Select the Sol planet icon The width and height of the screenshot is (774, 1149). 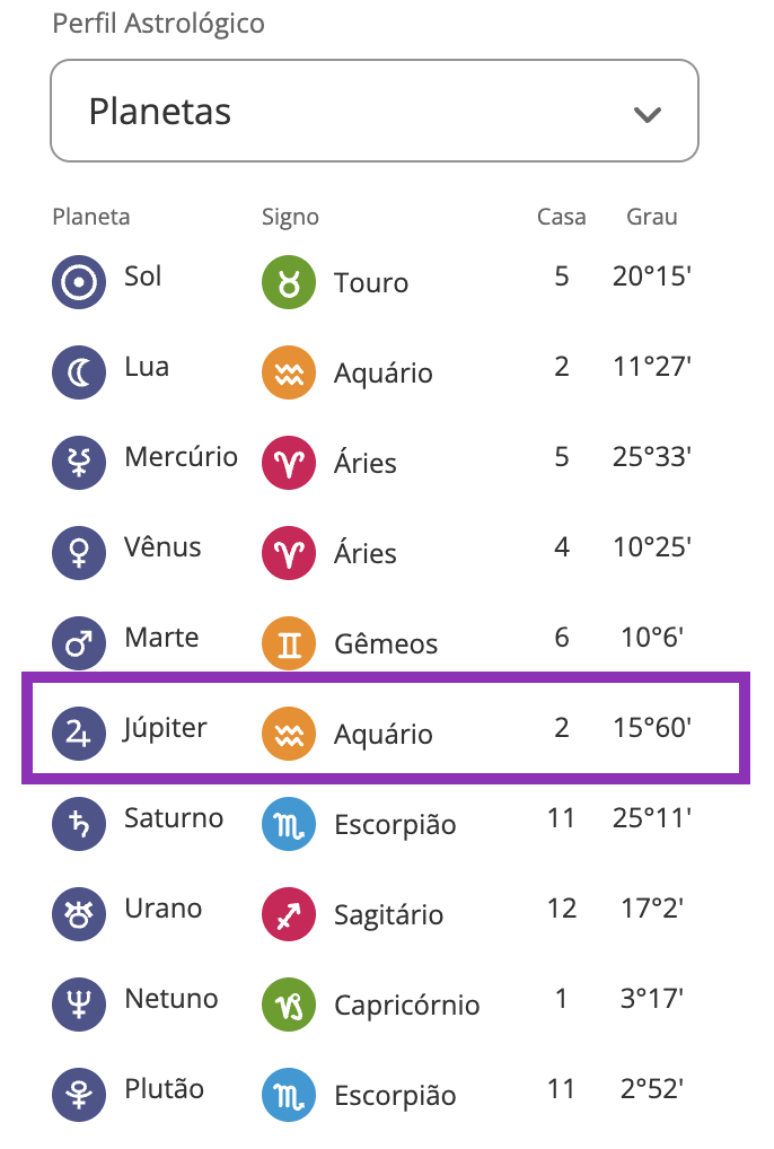pyautogui.click(x=78, y=281)
